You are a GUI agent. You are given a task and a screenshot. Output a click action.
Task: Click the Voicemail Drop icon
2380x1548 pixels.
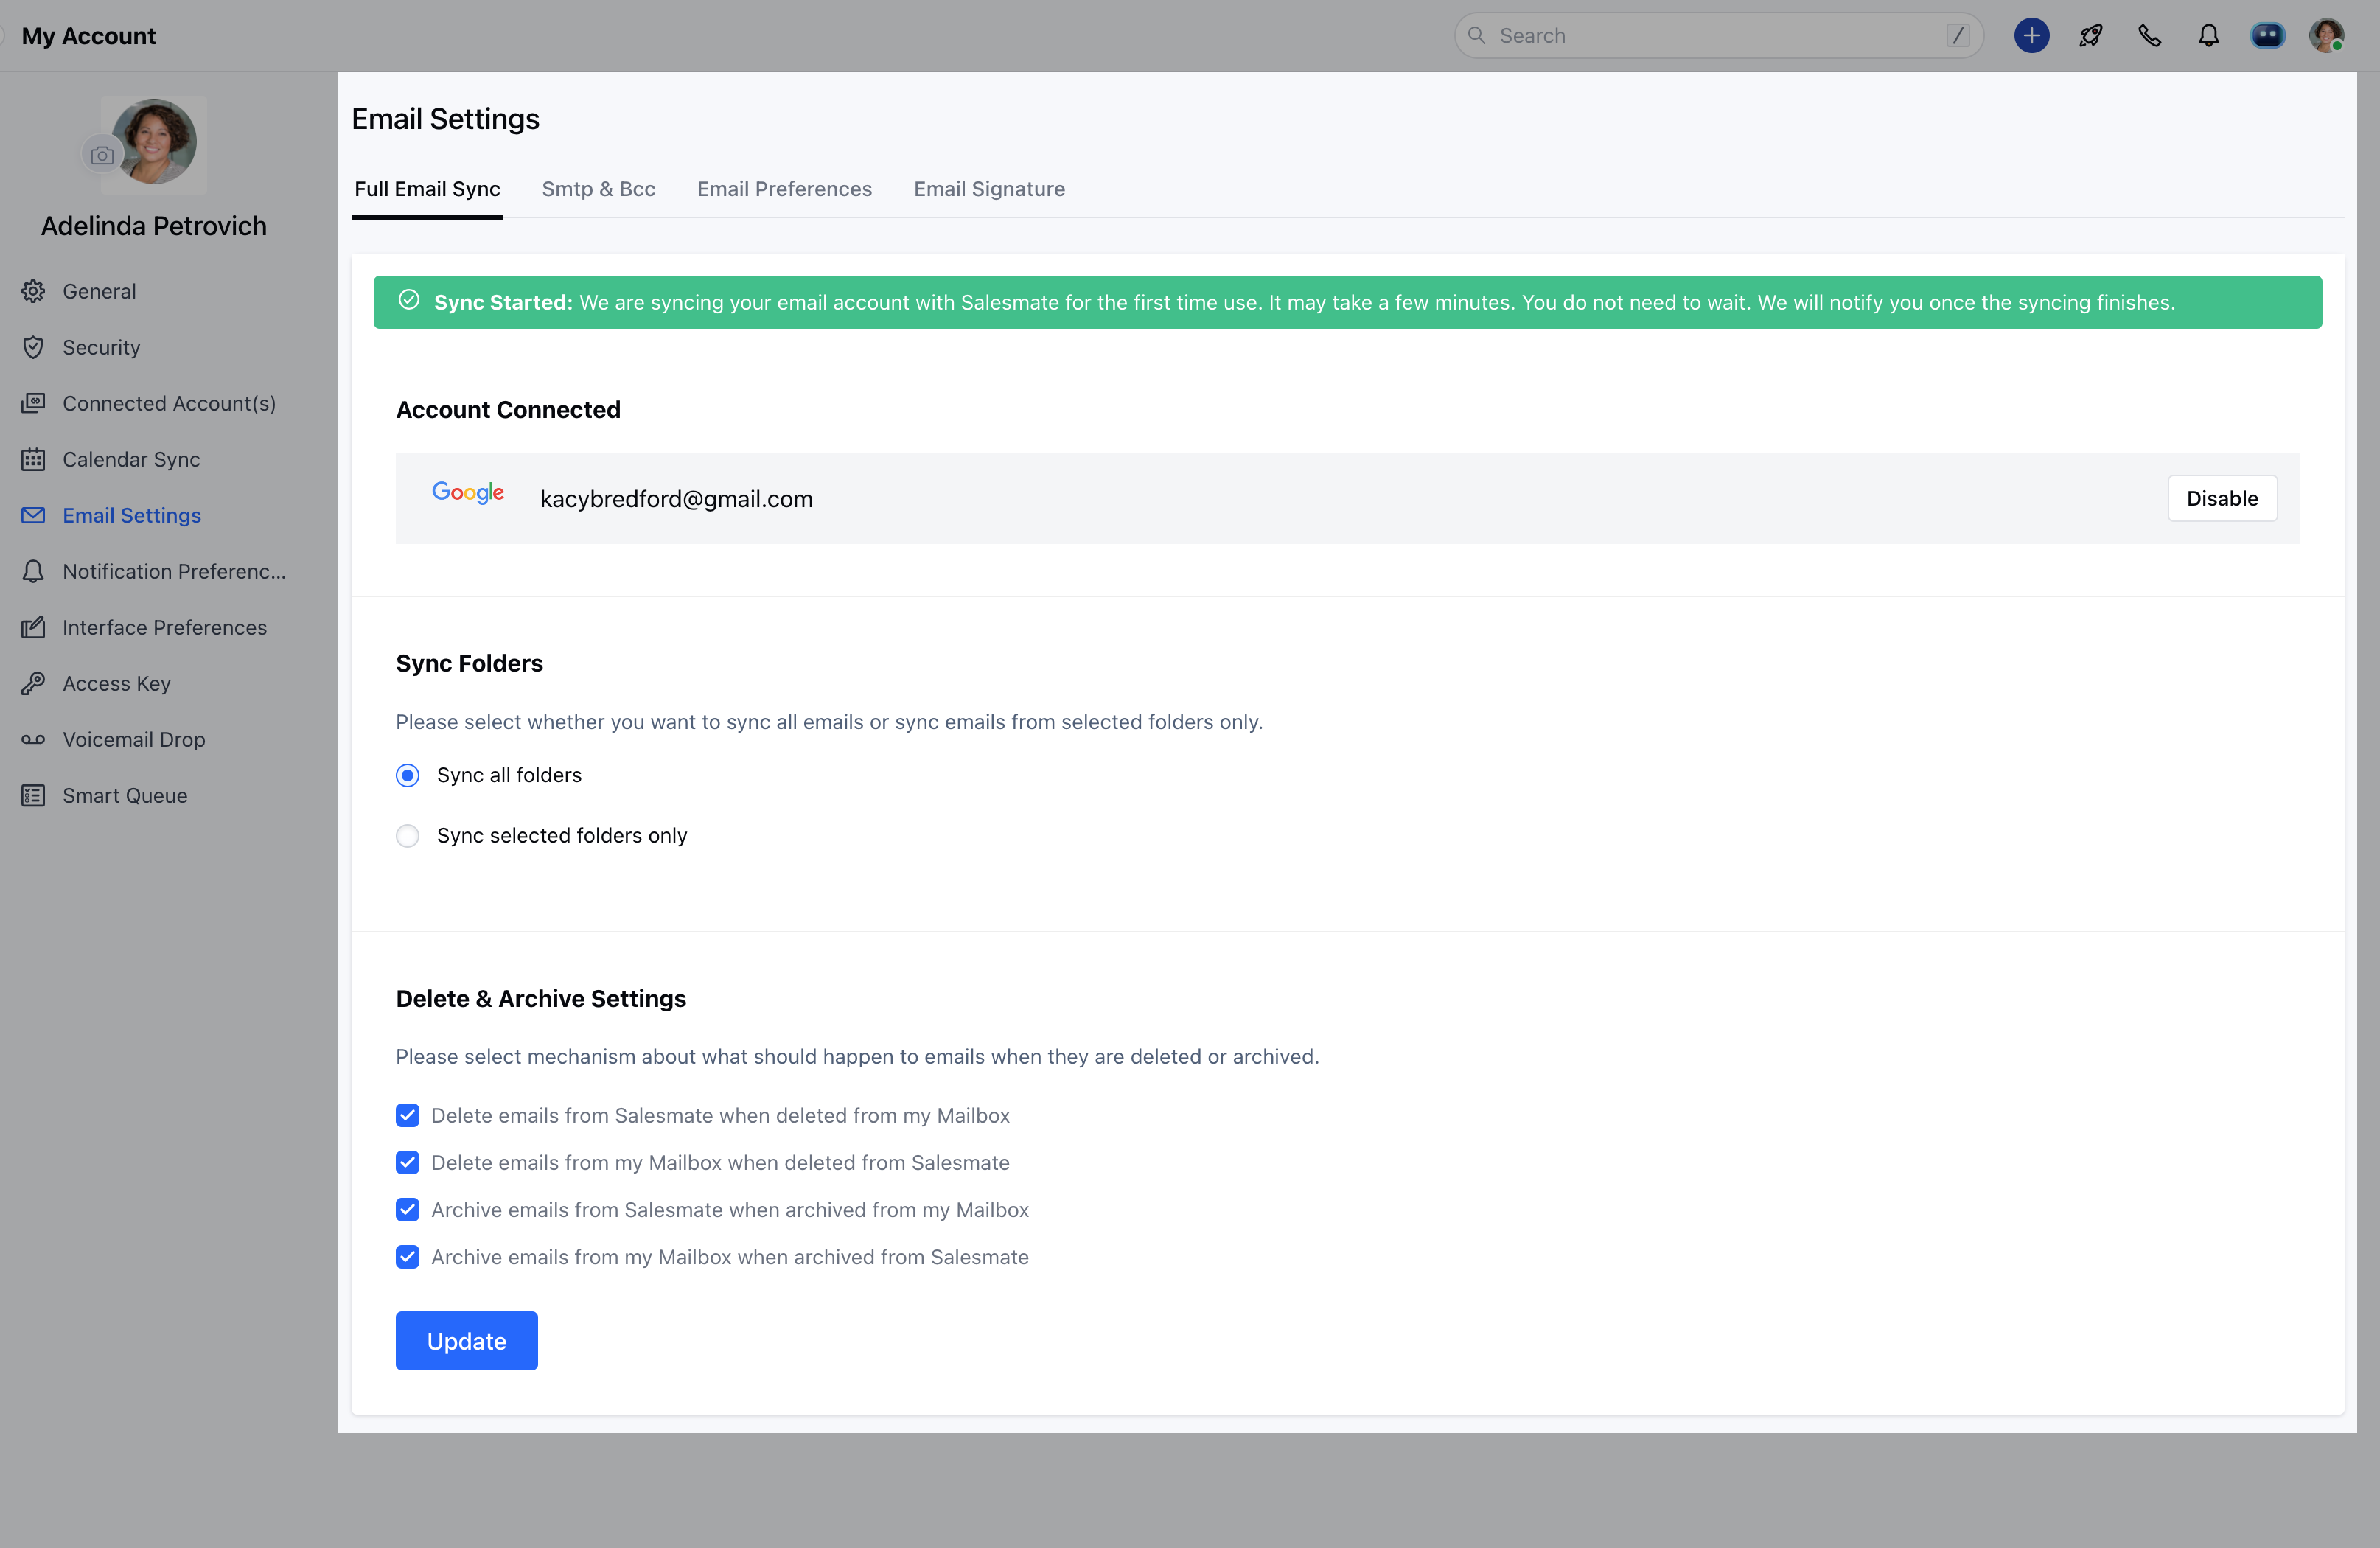pyautogui.click(x=33, y=739)
